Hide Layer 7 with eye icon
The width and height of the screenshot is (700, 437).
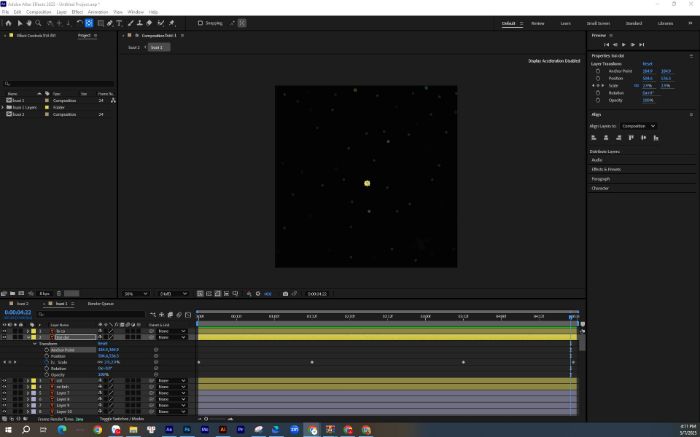4,393
